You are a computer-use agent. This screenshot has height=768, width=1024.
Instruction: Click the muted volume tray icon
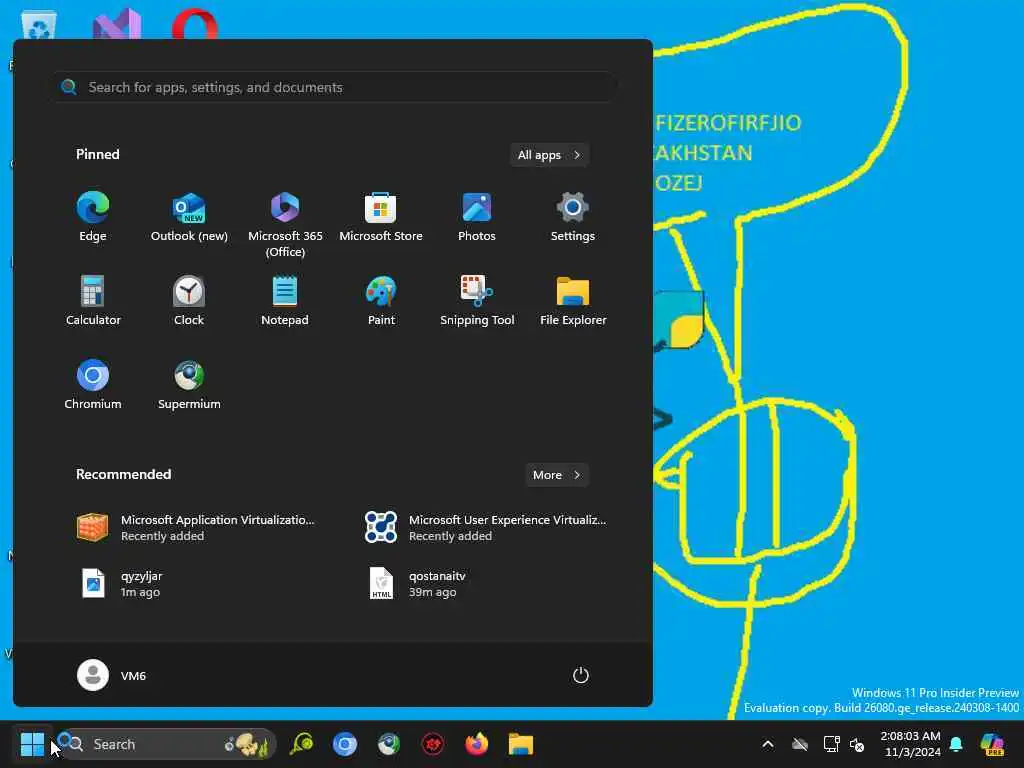(x=857, y=744)
